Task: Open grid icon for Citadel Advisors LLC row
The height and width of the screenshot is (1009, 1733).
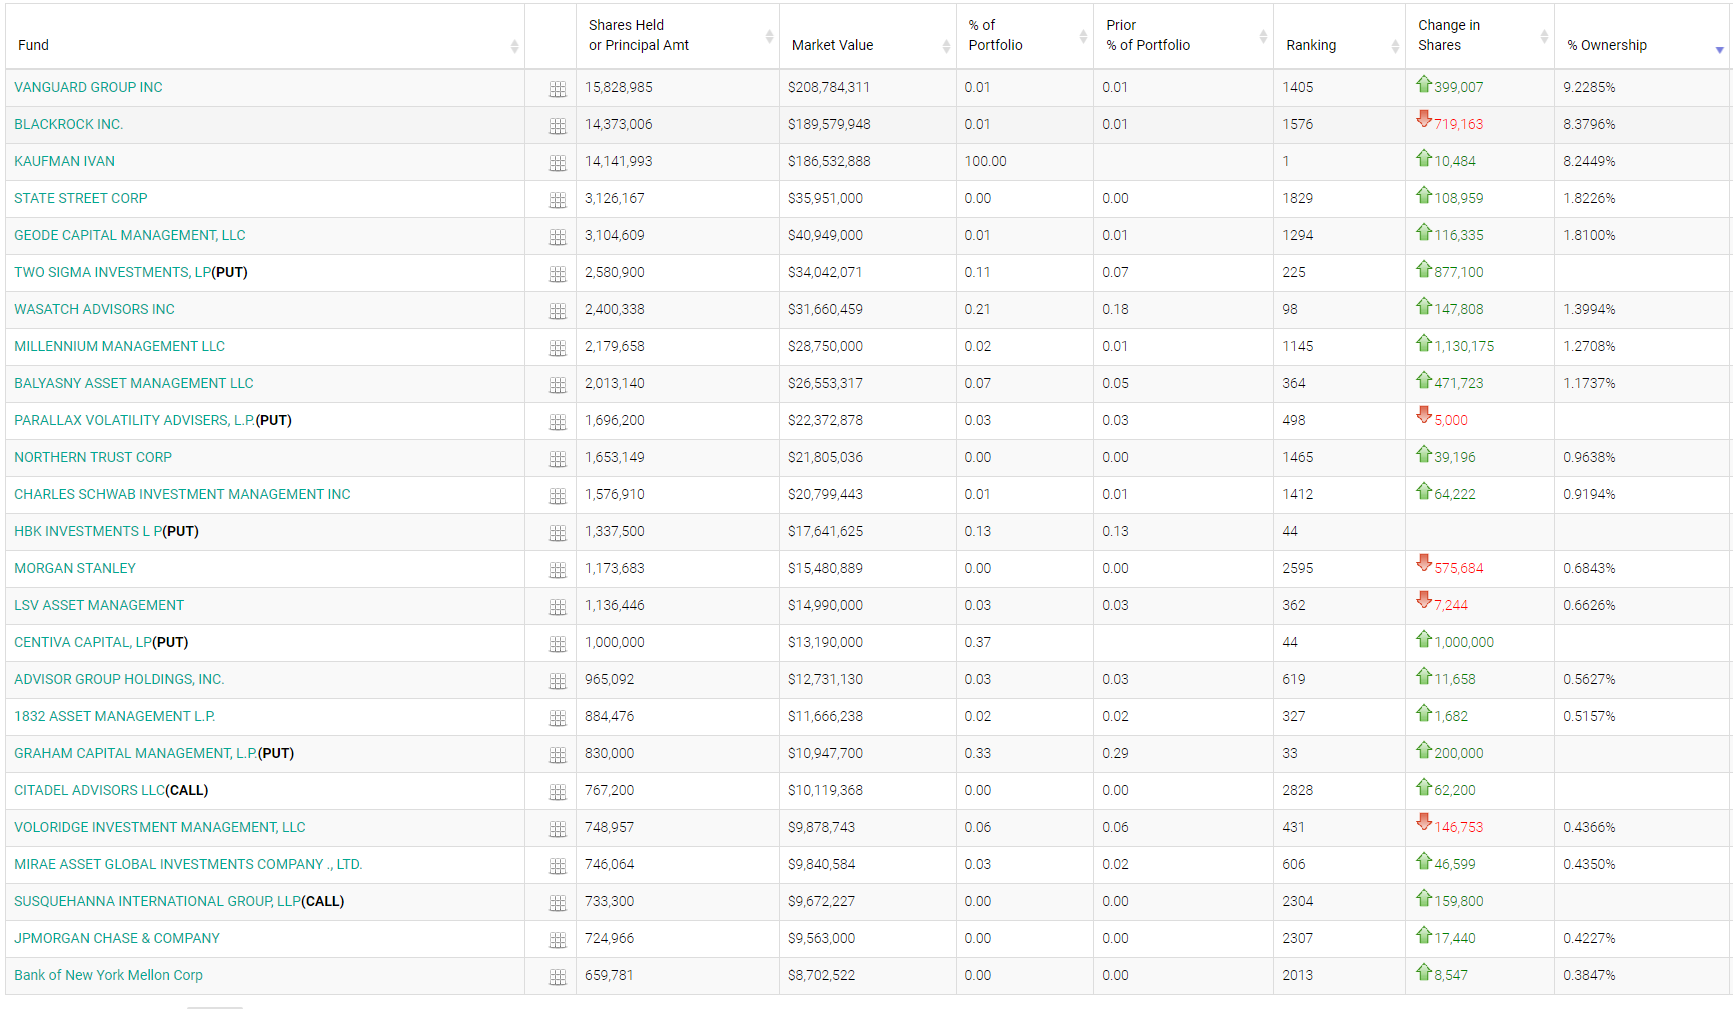Action: [558, 792]
